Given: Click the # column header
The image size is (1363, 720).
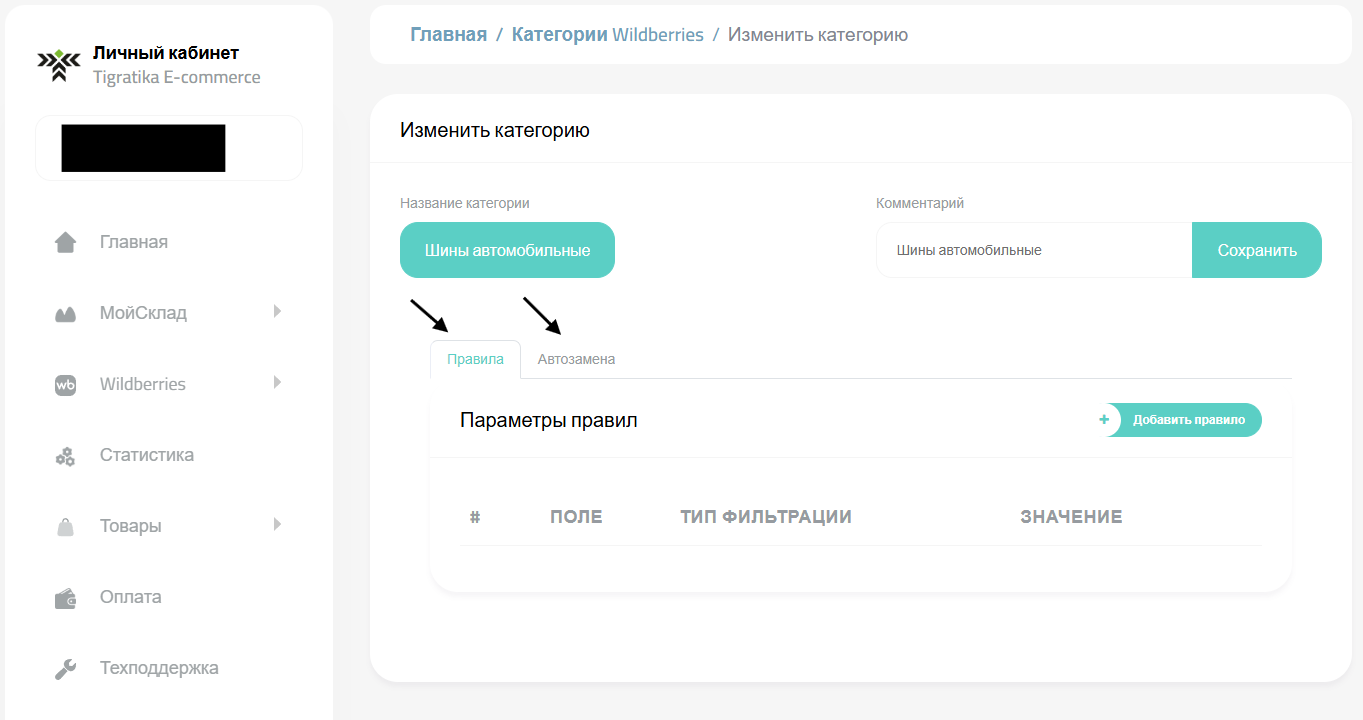Looking at the screenshot, I should tap(475, 517).
